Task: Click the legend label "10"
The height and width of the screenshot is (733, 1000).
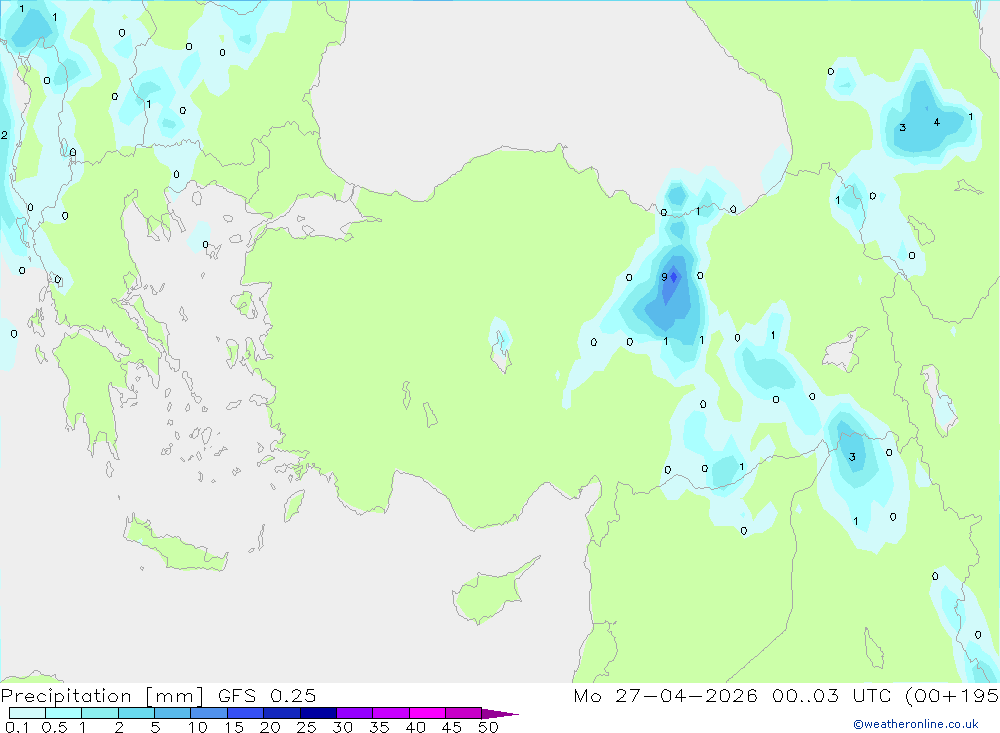Action: (198, 727)
